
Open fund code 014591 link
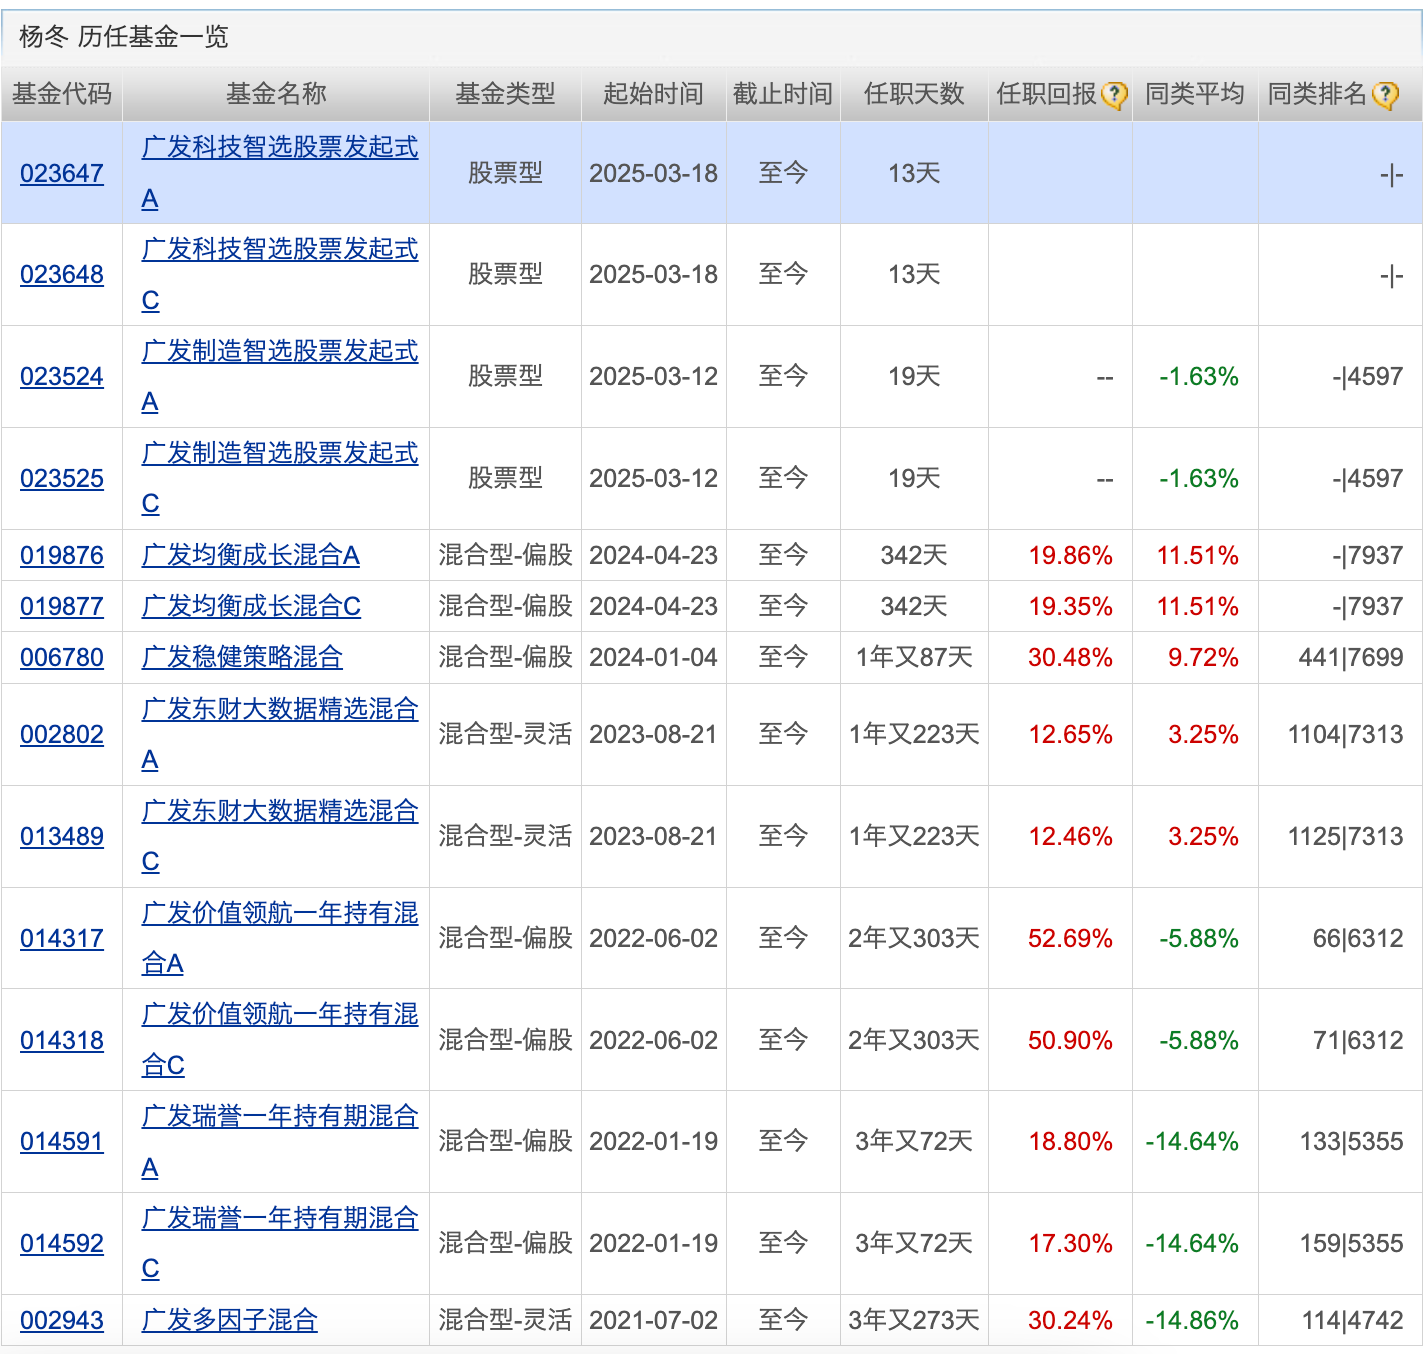(x=62, y=1141)
